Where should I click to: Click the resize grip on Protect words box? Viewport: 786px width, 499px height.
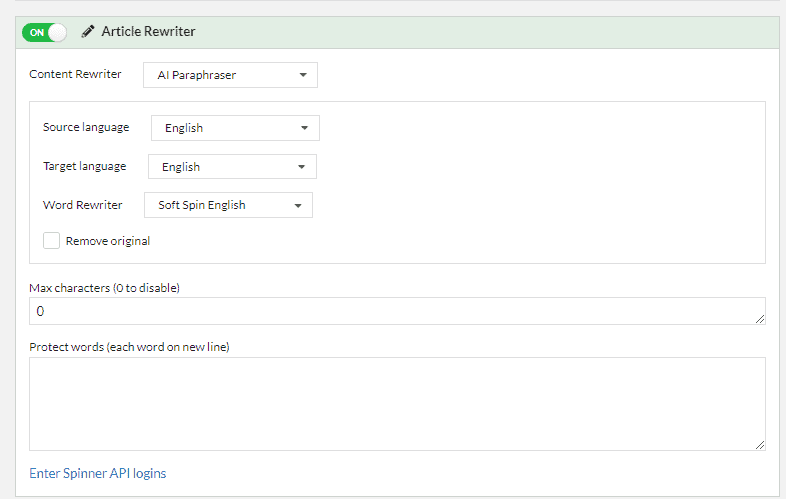point(760,445)
